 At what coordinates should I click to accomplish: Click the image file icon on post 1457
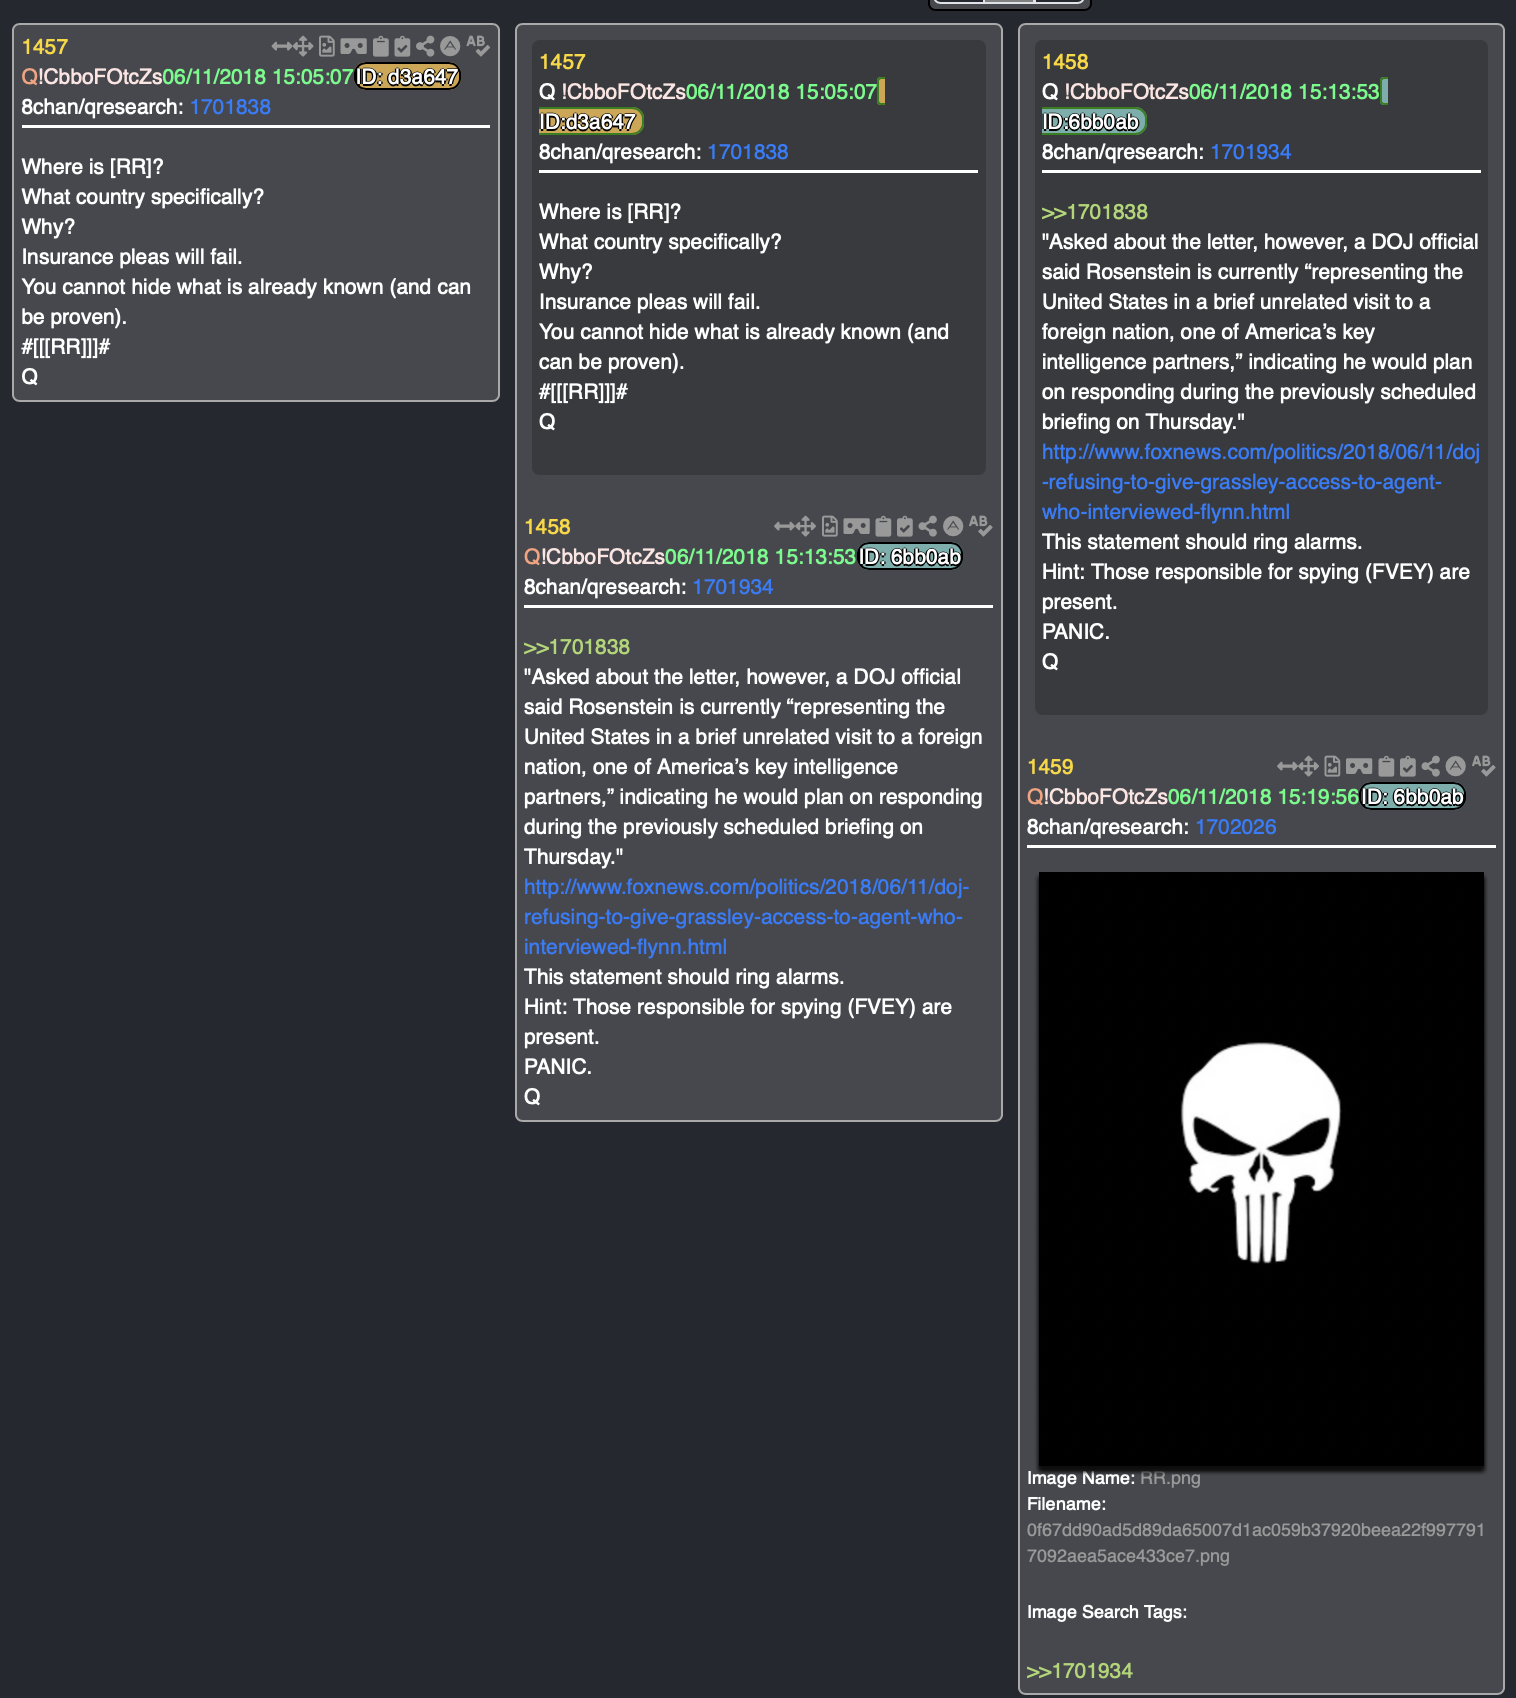tap(327, 46)
